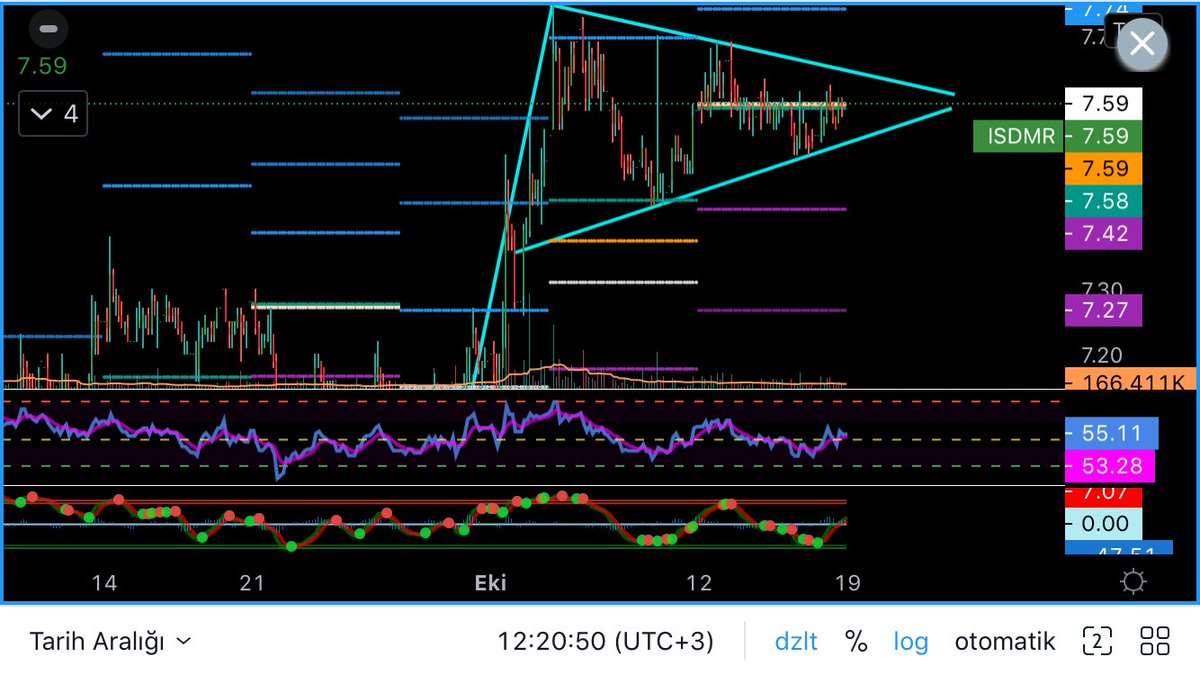Open the Tarih Aralığı date range dropdown

[110, 641]
